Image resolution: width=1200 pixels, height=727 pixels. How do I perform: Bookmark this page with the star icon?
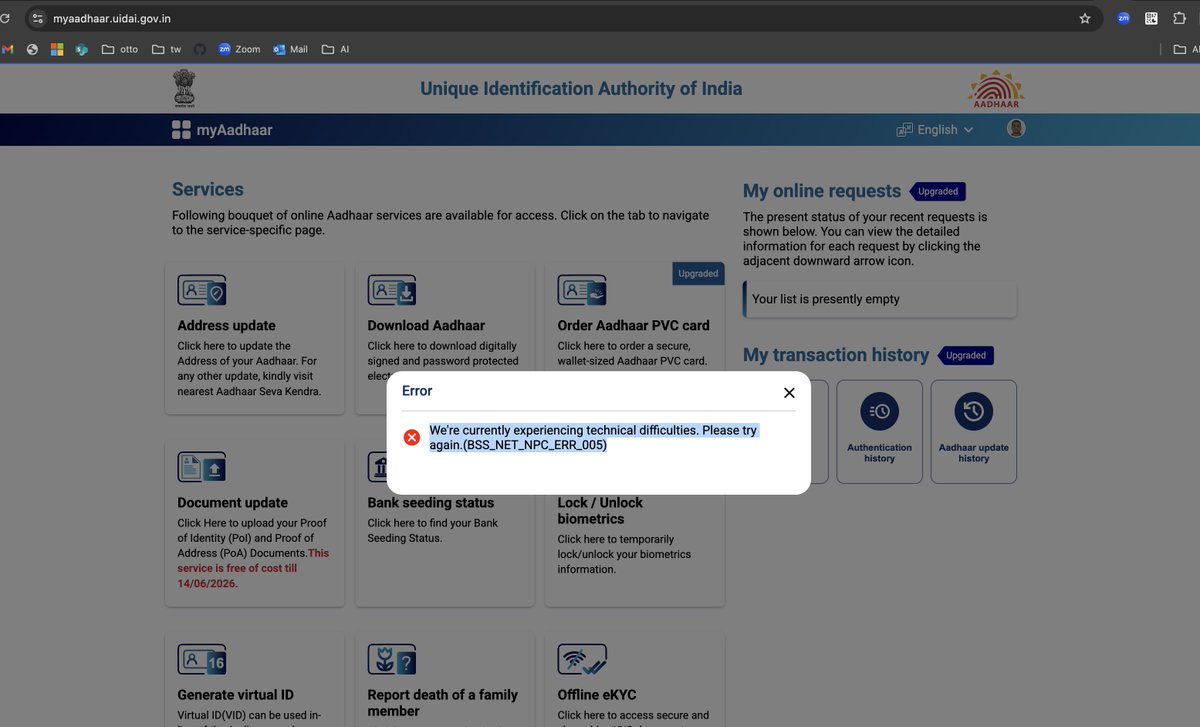[1085, 18]
